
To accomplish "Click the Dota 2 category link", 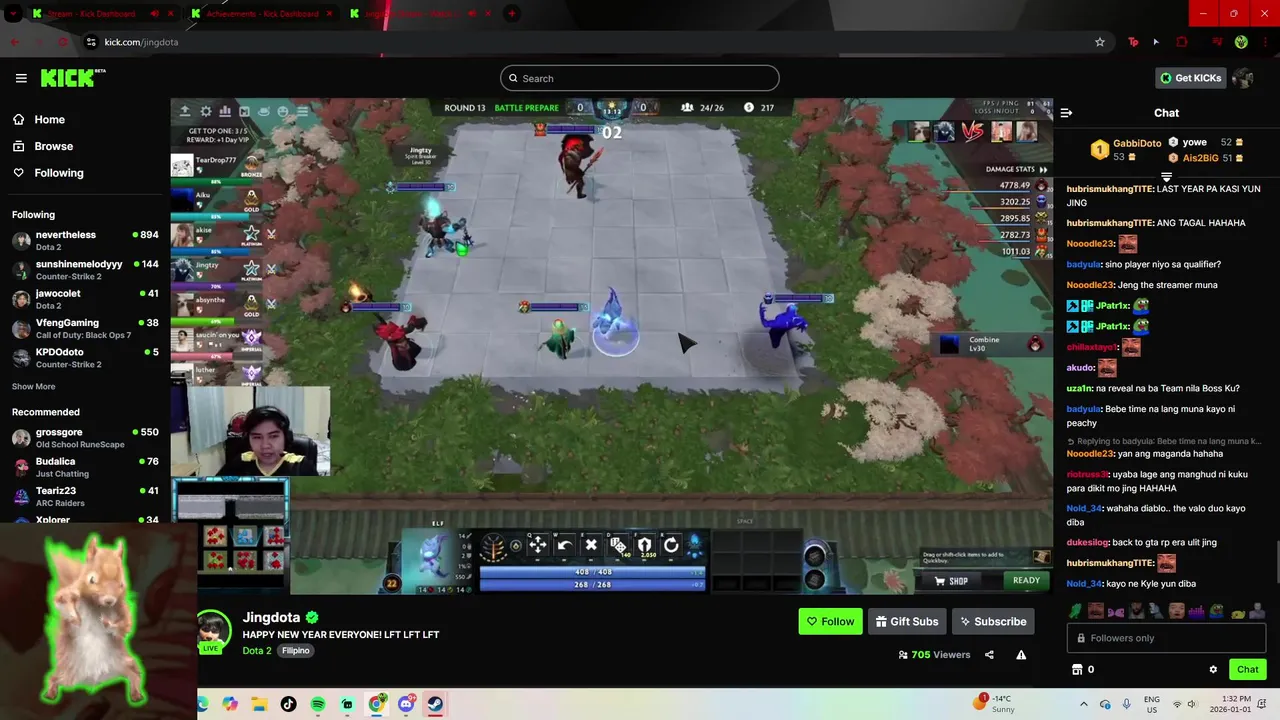I will [257, 650].
